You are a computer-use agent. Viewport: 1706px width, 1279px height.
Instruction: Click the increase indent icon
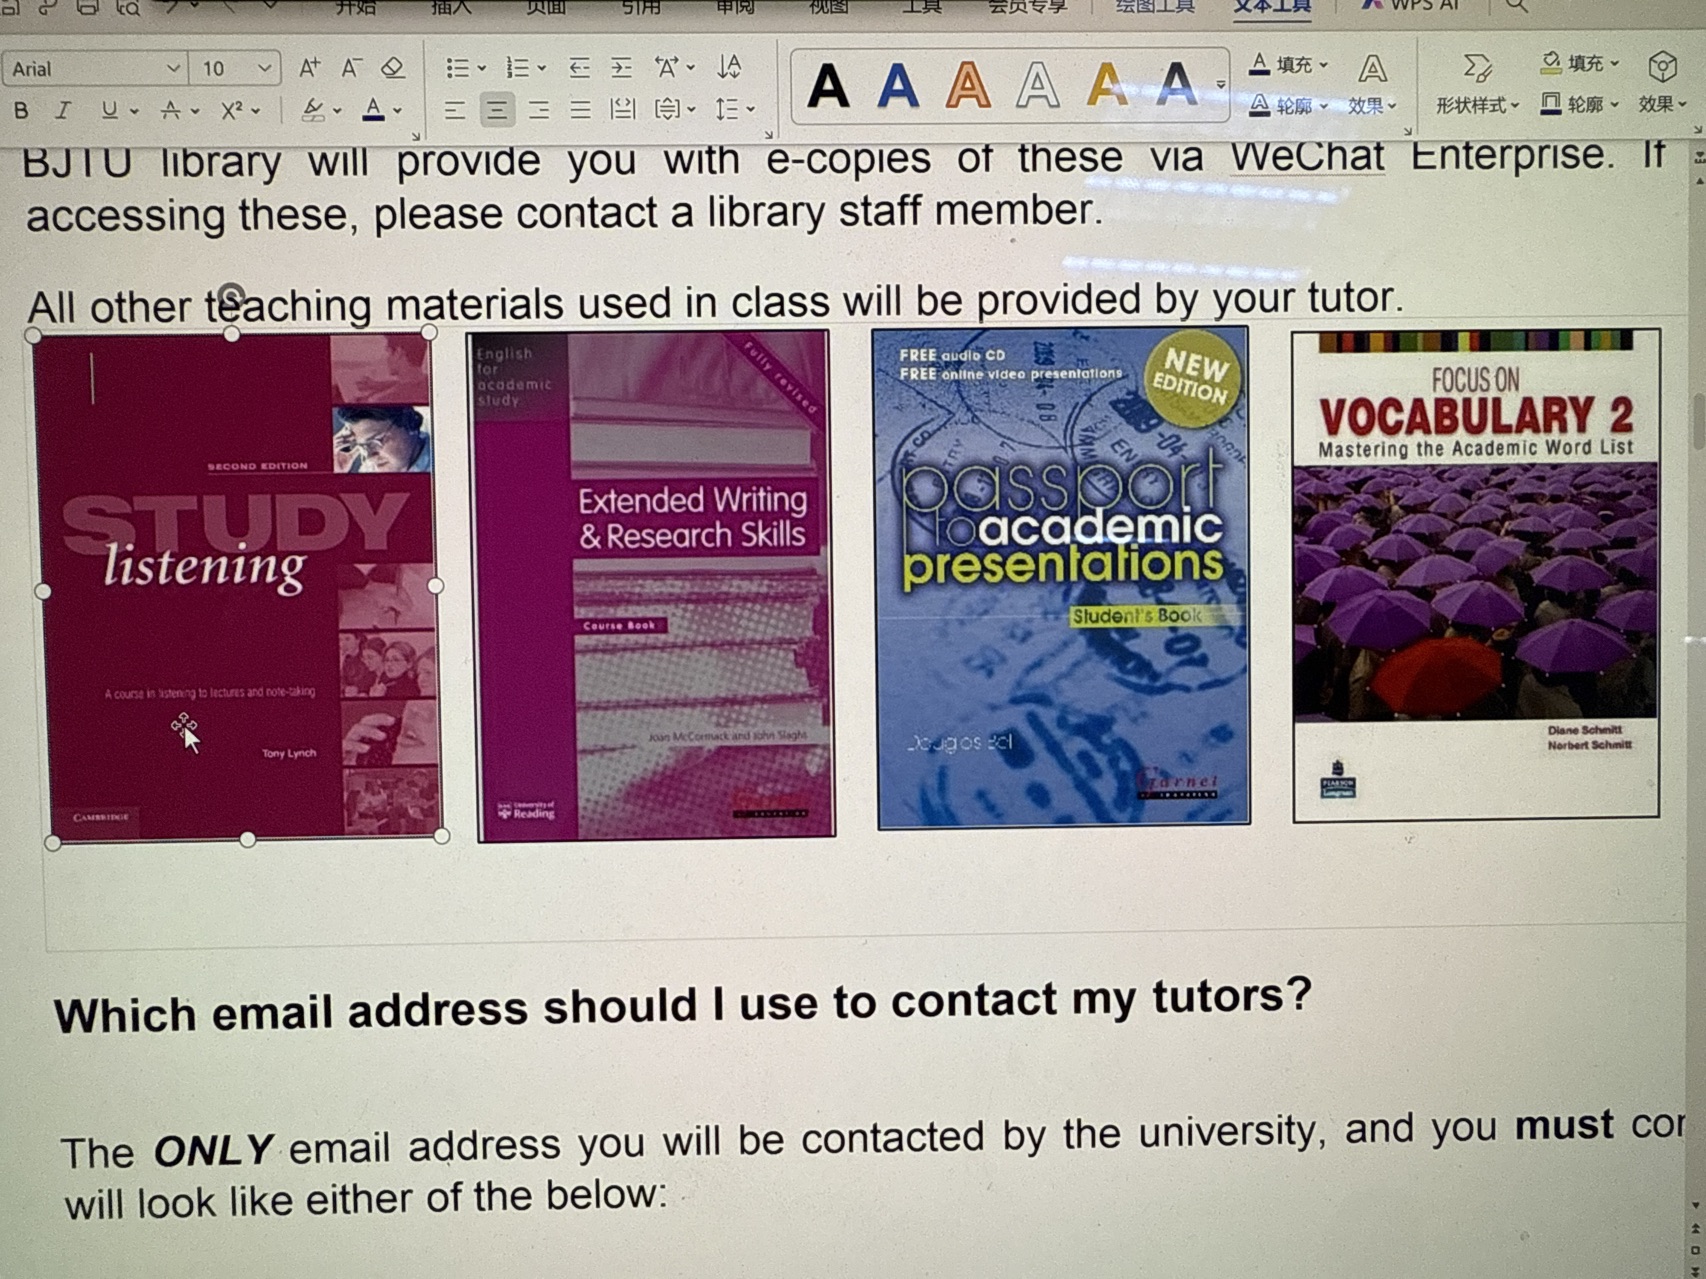coord(621,68)
